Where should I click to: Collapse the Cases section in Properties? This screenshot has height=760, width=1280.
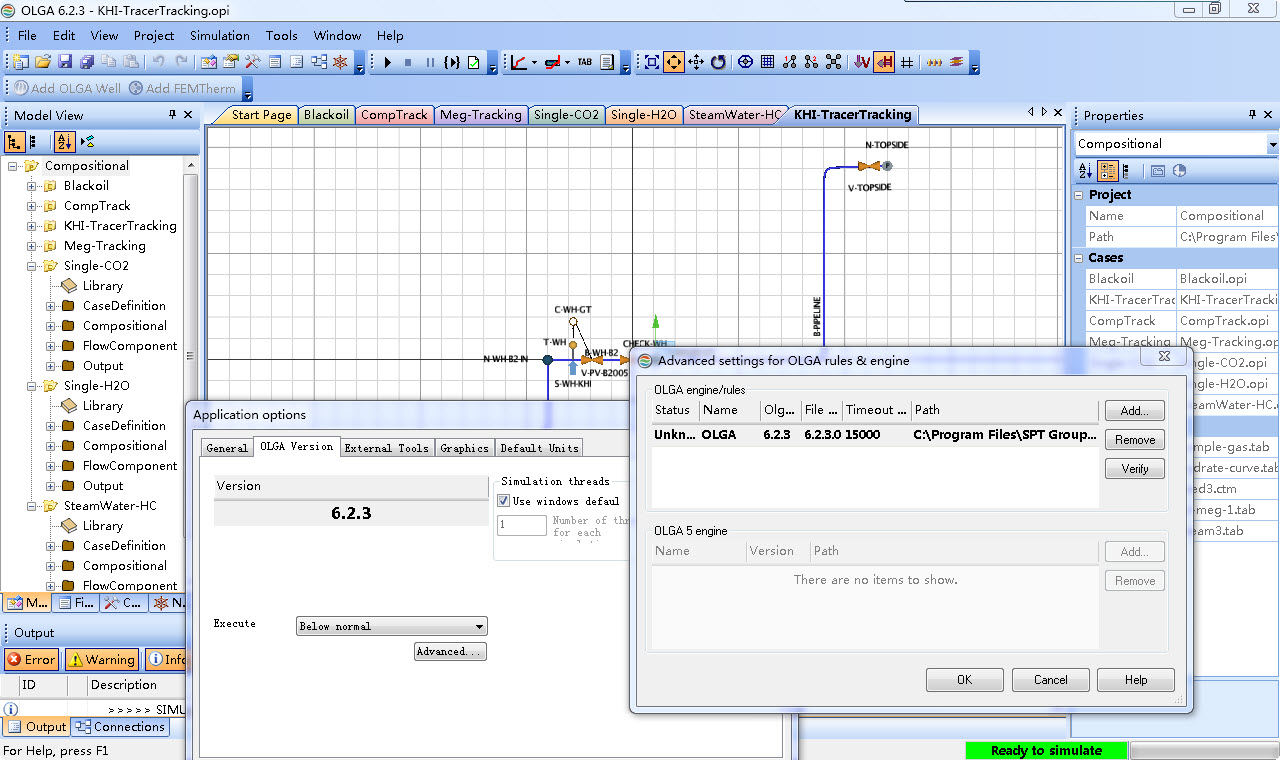point(1081,258)
